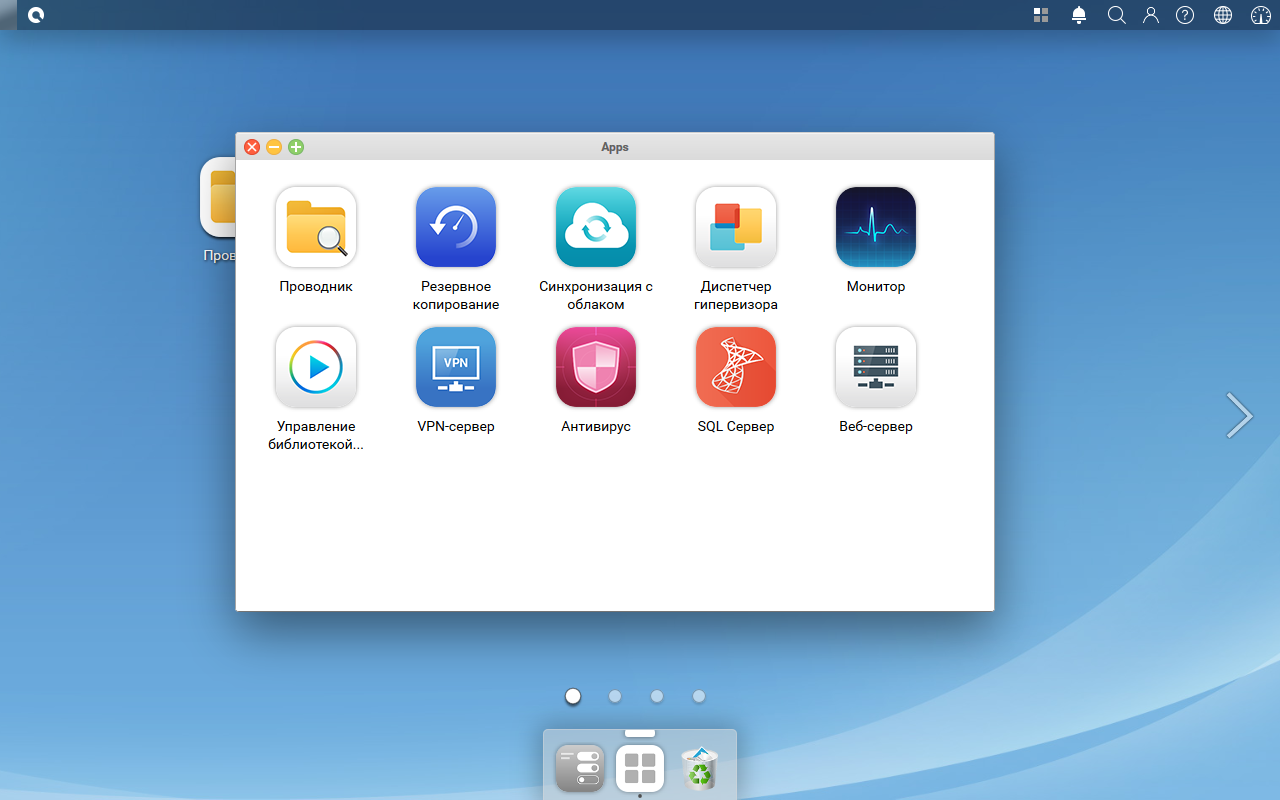Click the SQL Сервер label text
This screenshot has width=1280, height=800.
pyautogui.click(x=736, y=426)
